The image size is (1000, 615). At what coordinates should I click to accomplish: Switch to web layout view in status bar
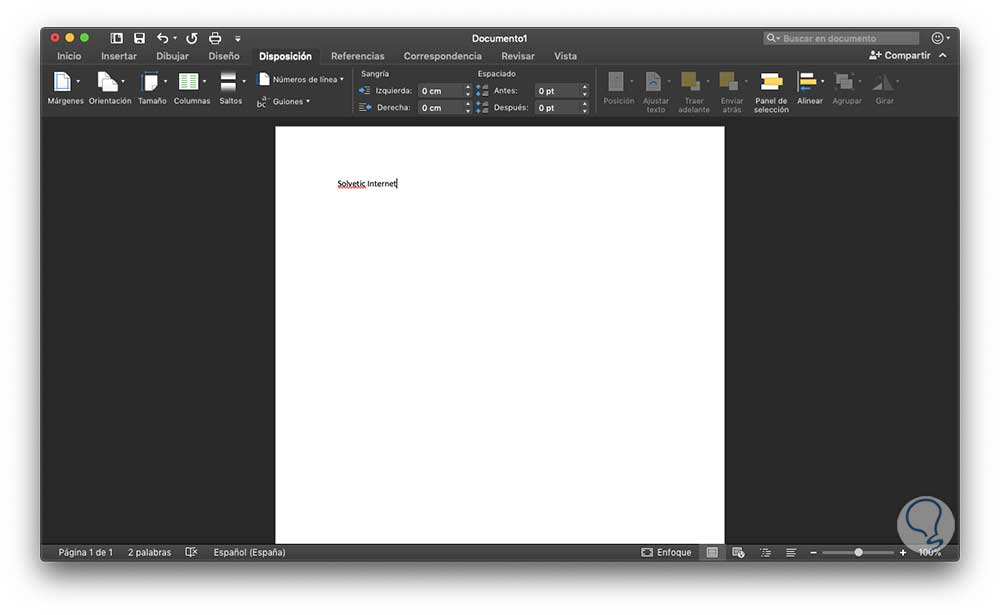738,552
